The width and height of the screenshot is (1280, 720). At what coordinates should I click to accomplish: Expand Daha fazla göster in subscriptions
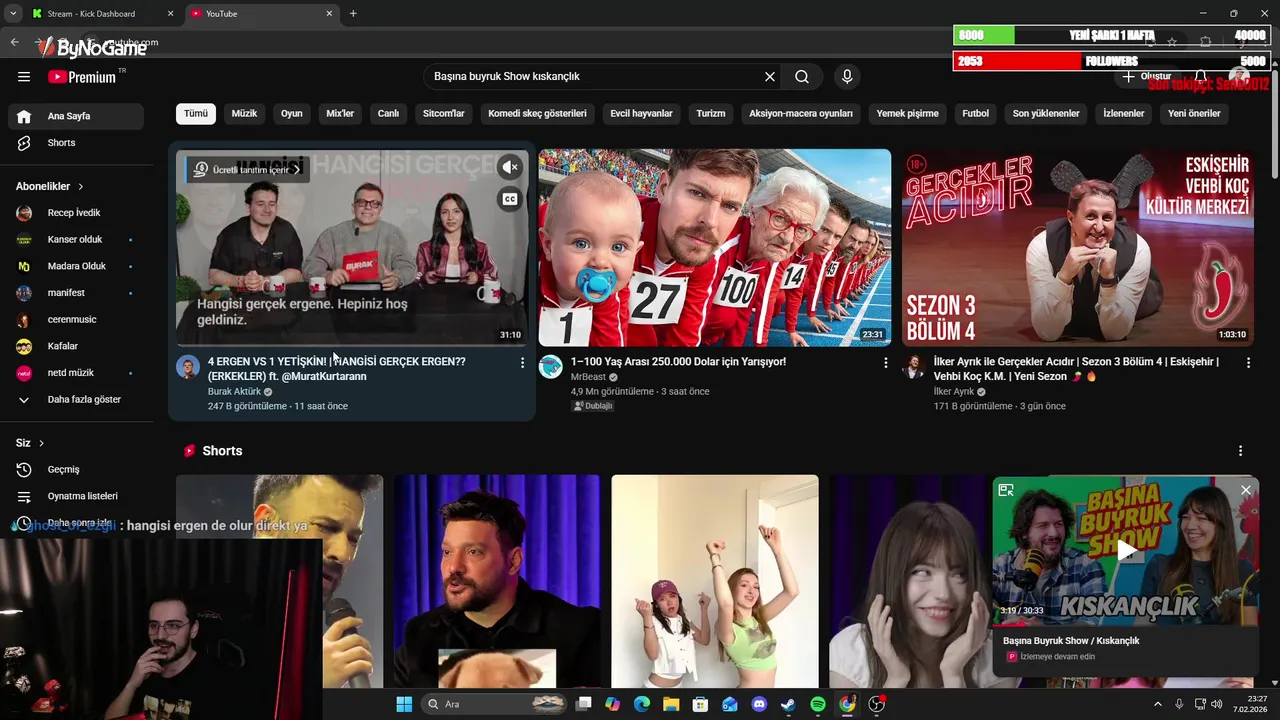coord(76,400)
